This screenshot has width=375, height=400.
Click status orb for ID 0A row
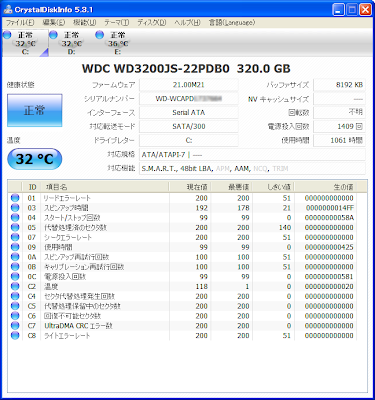click(x=15, y=257)
